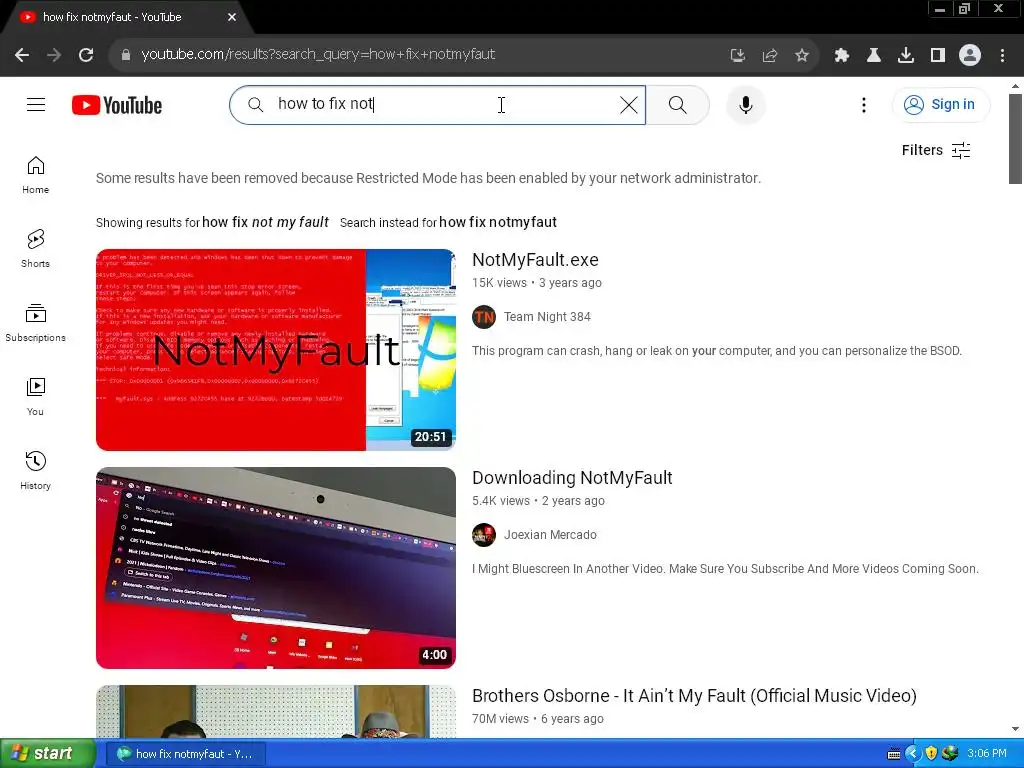Click the page vertical scrollbar thumb

click(1015, 138)
